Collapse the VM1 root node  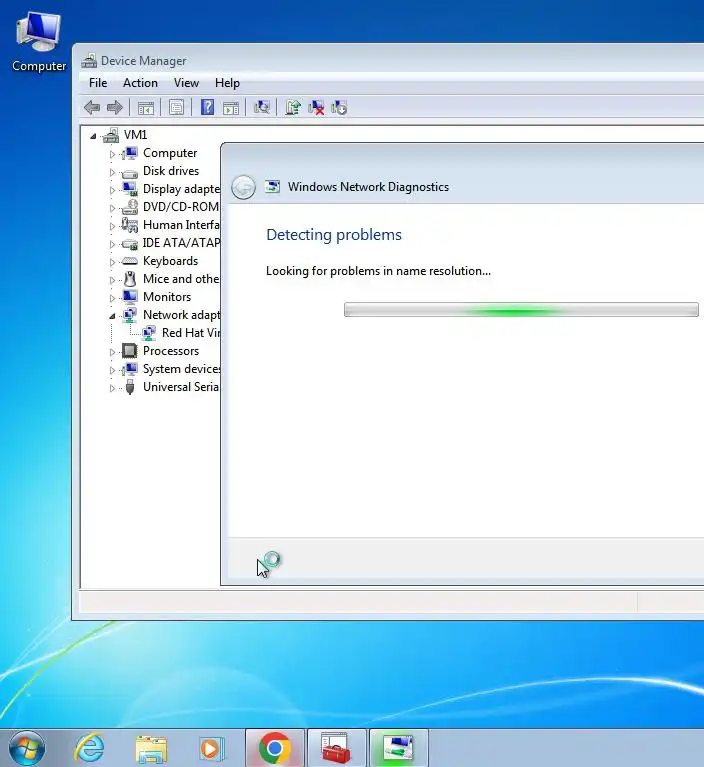(x=93, y=136)
